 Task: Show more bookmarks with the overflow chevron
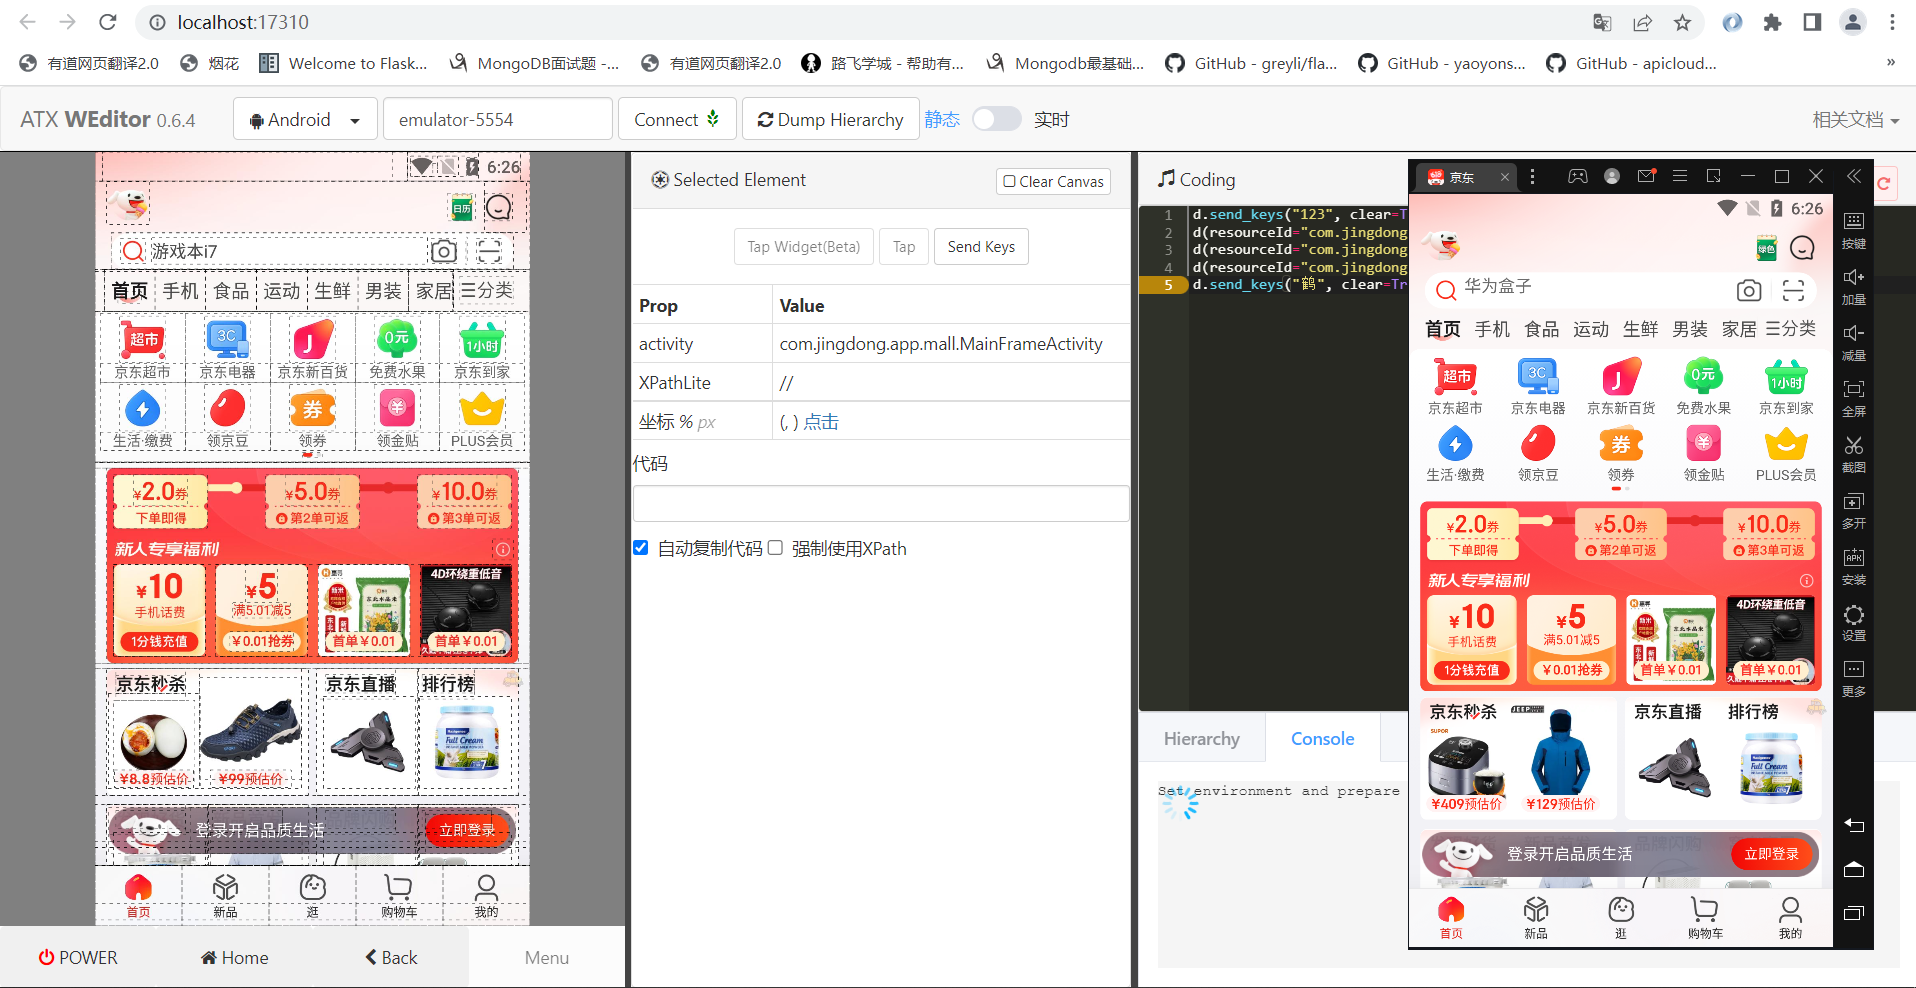pos(1890,63)
